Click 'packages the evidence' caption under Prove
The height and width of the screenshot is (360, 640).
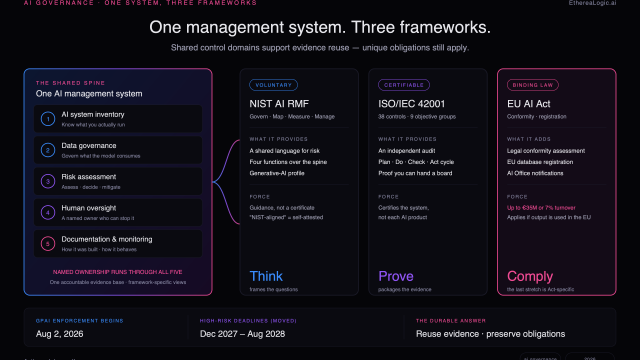[404, 289]
